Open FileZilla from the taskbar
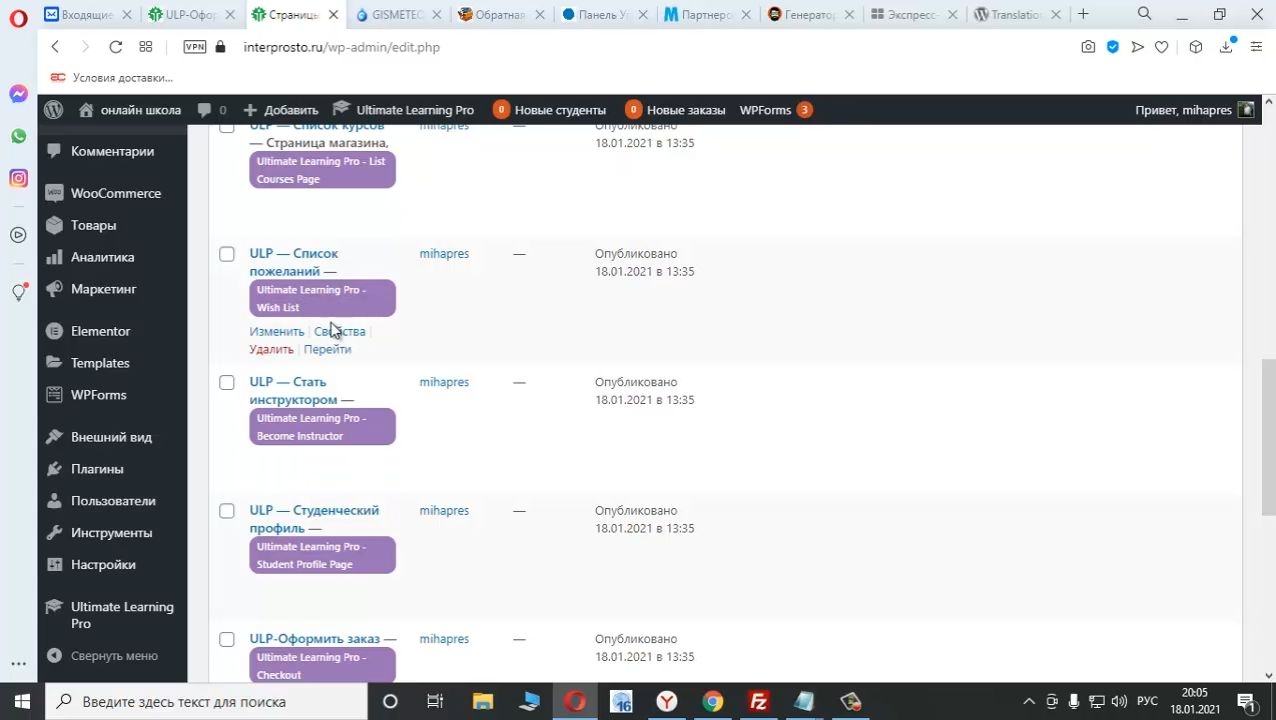Image resolution: width=1276 pixels, height=720 pixels. tap(758, 702)
